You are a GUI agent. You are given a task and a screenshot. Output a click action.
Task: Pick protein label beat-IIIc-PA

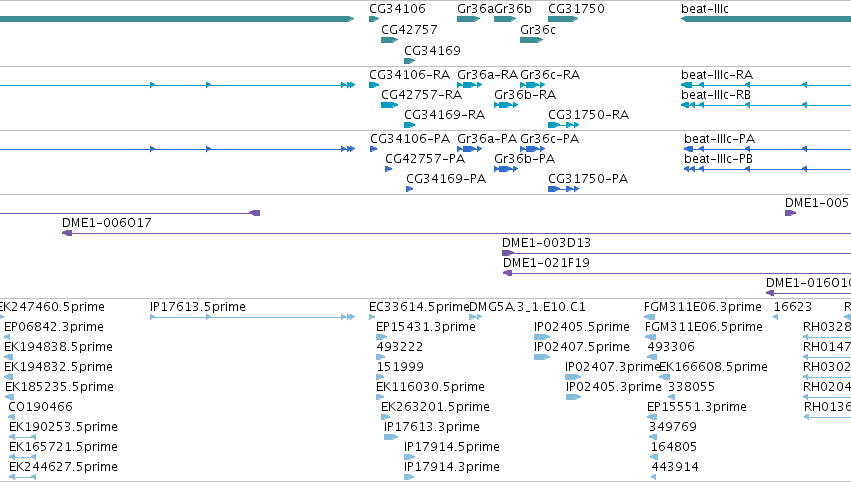720,138
